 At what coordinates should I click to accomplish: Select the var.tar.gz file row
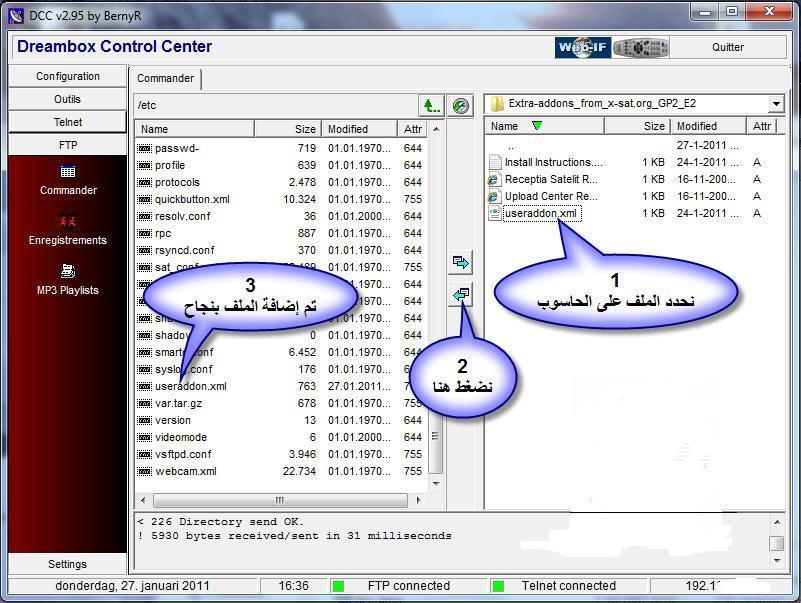tap(281, 403)
